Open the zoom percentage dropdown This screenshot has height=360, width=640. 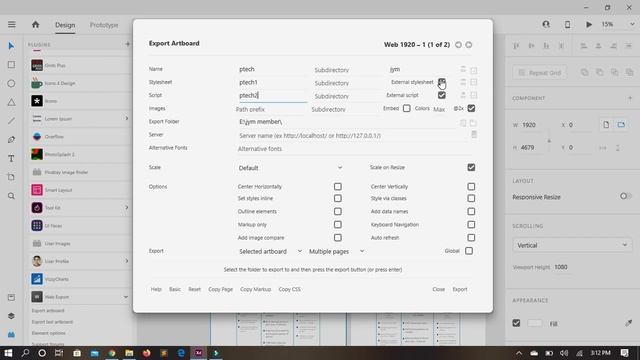coord(631,24)
